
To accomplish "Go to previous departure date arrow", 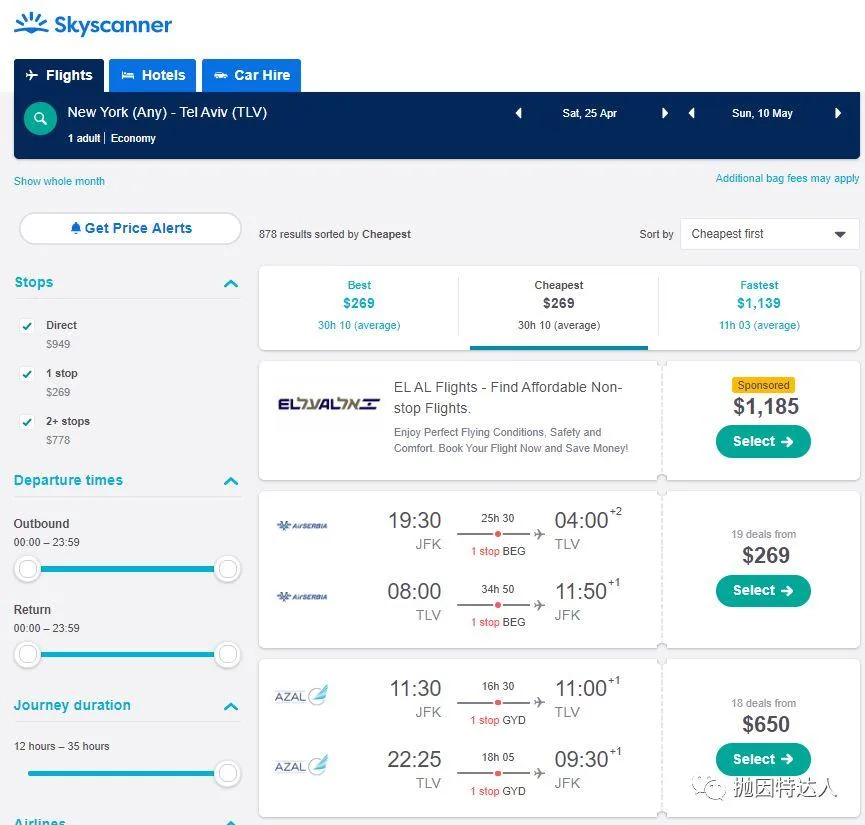I will point(519,113).
